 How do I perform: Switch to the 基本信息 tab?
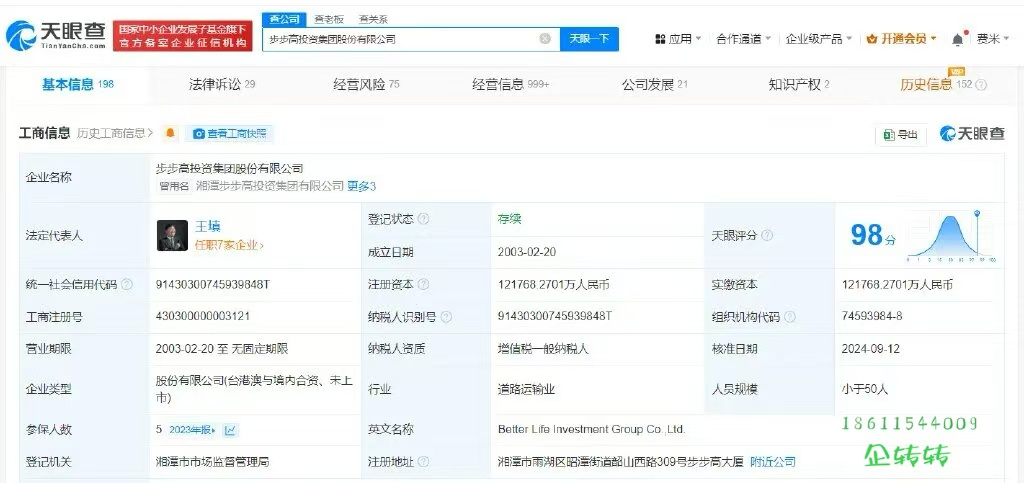[78, 84]
